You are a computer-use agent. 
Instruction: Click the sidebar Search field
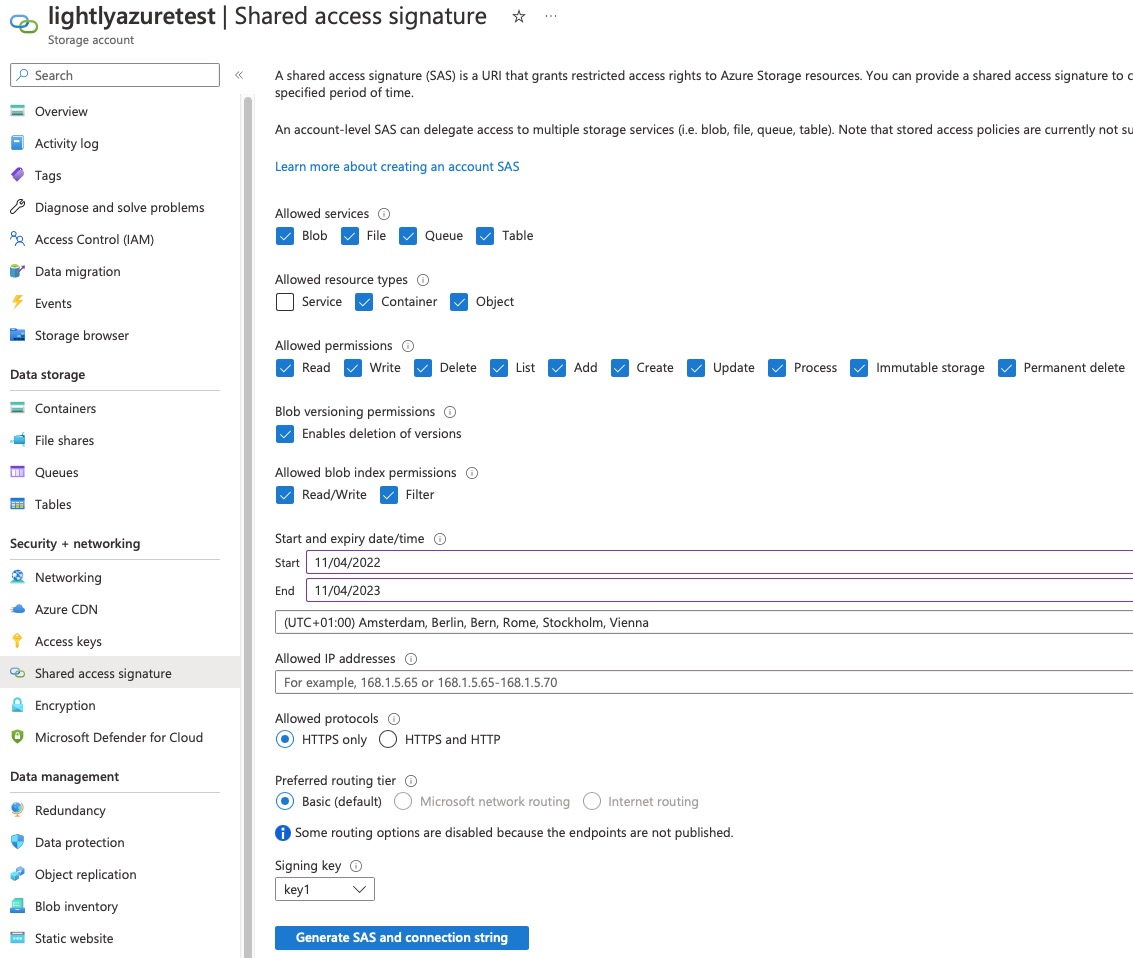point(115,75)
